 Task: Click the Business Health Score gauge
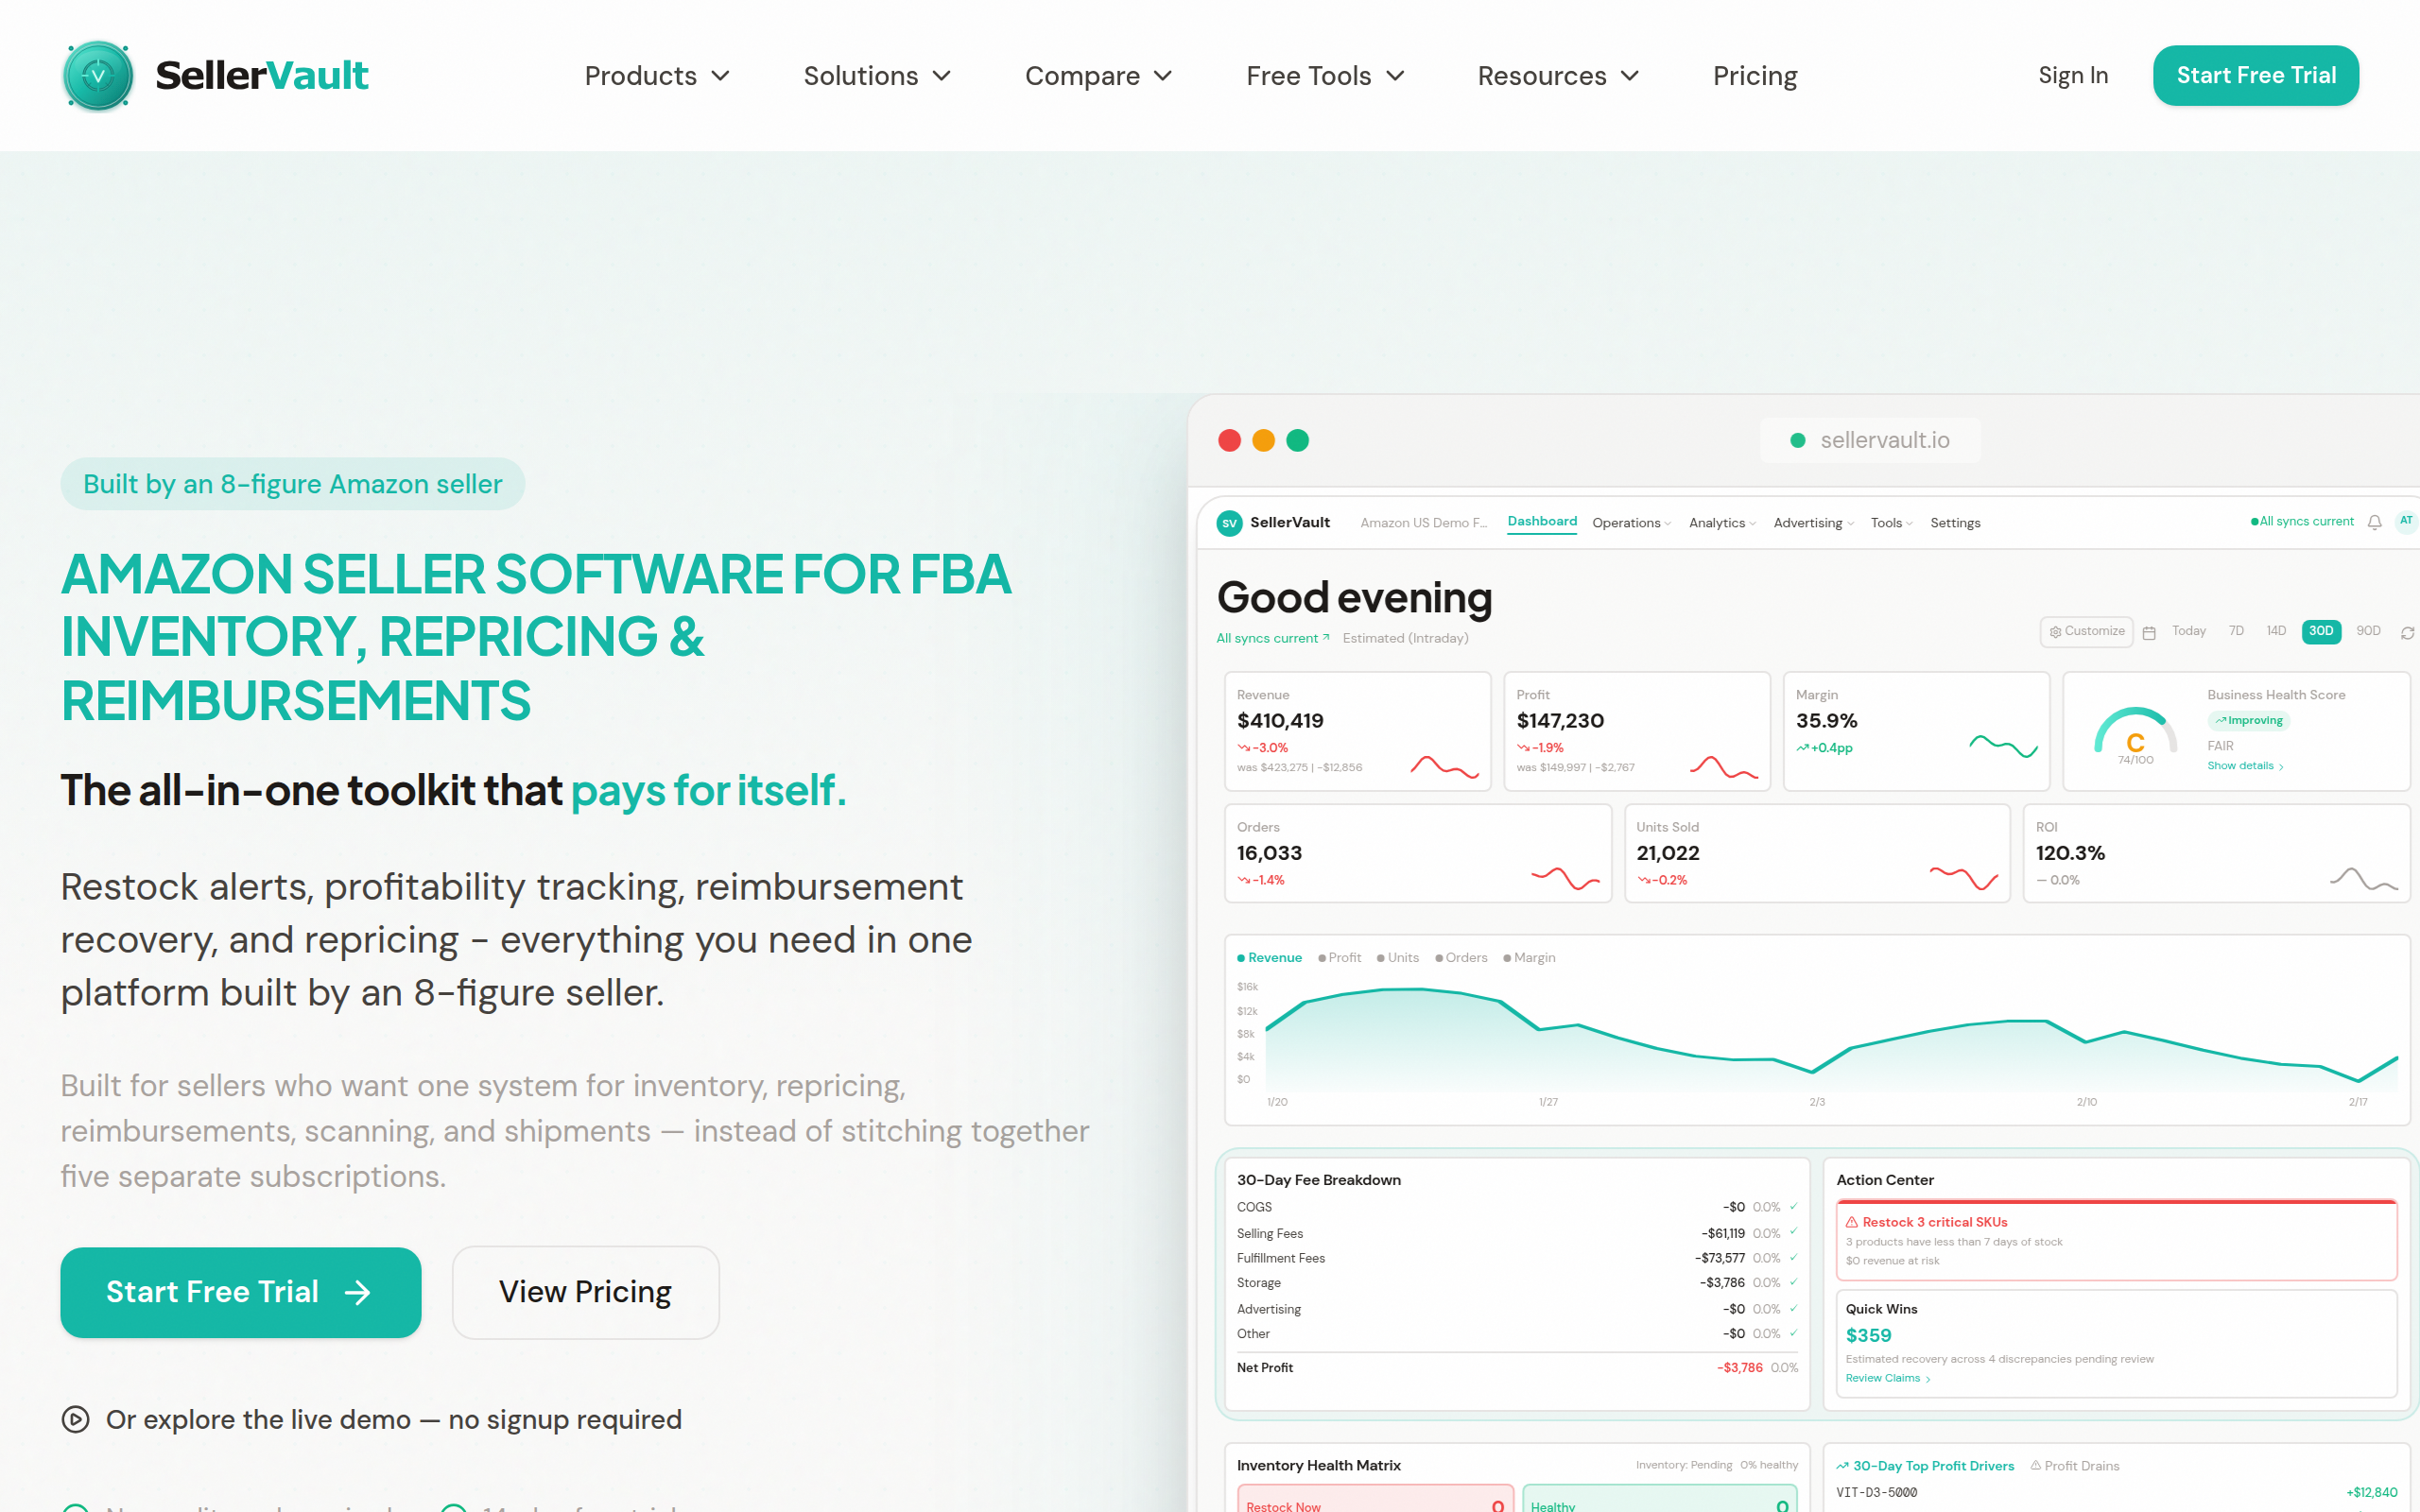(2135, 735)
